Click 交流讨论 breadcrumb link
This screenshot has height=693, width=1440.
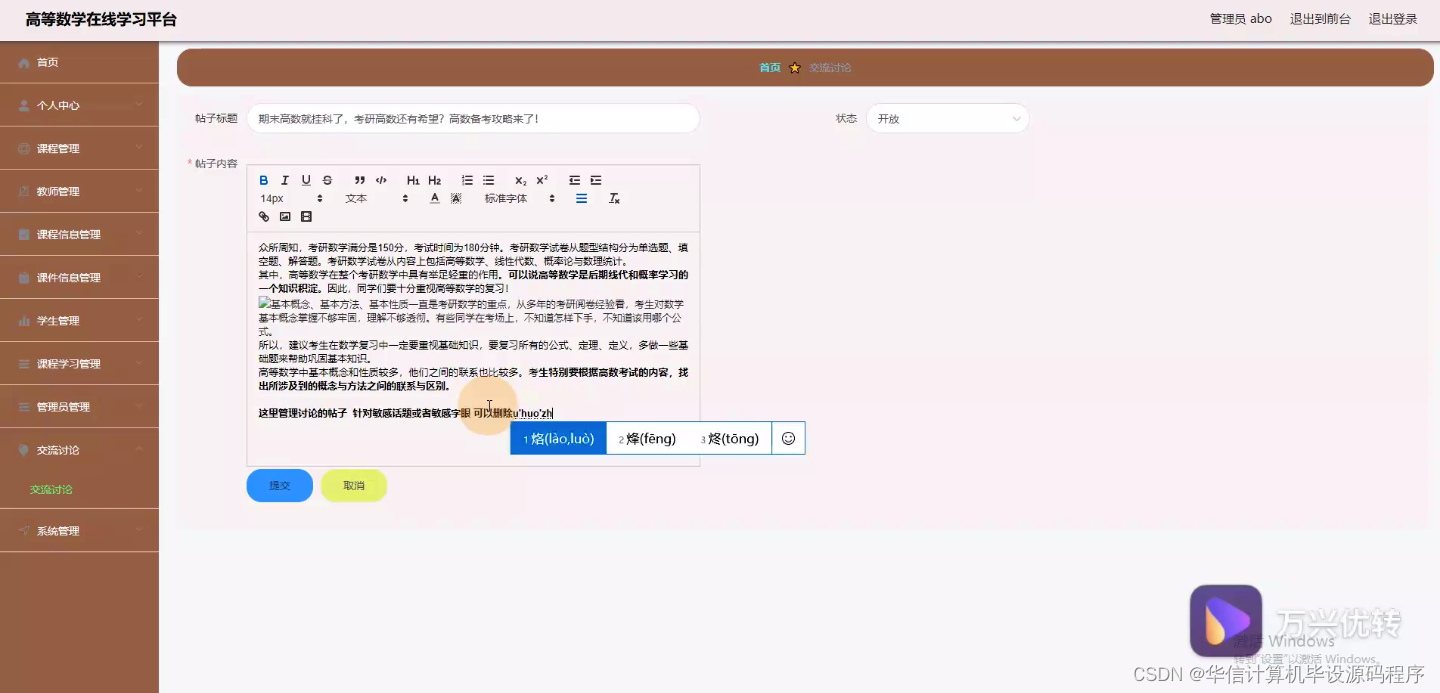[x=830, y=67]
